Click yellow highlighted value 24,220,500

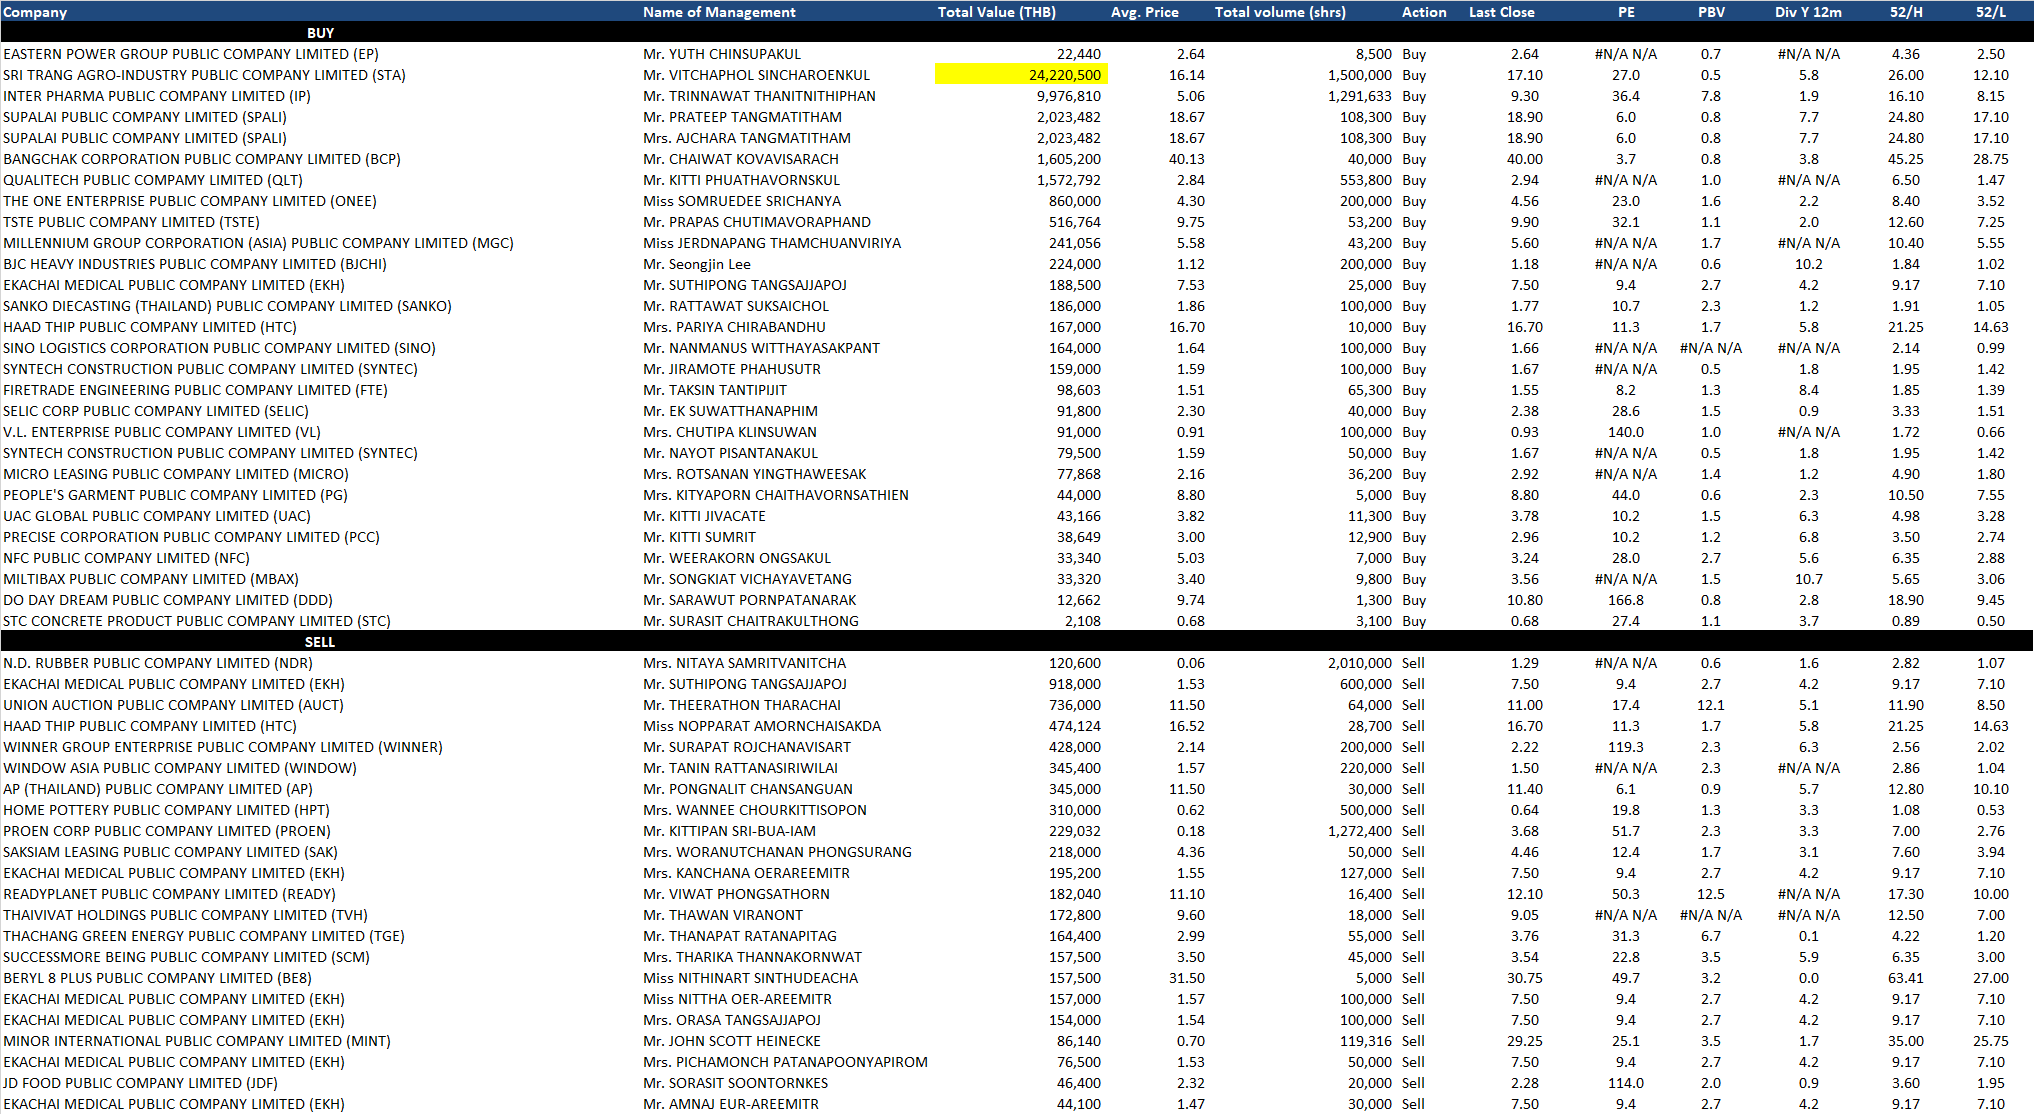1021,75
